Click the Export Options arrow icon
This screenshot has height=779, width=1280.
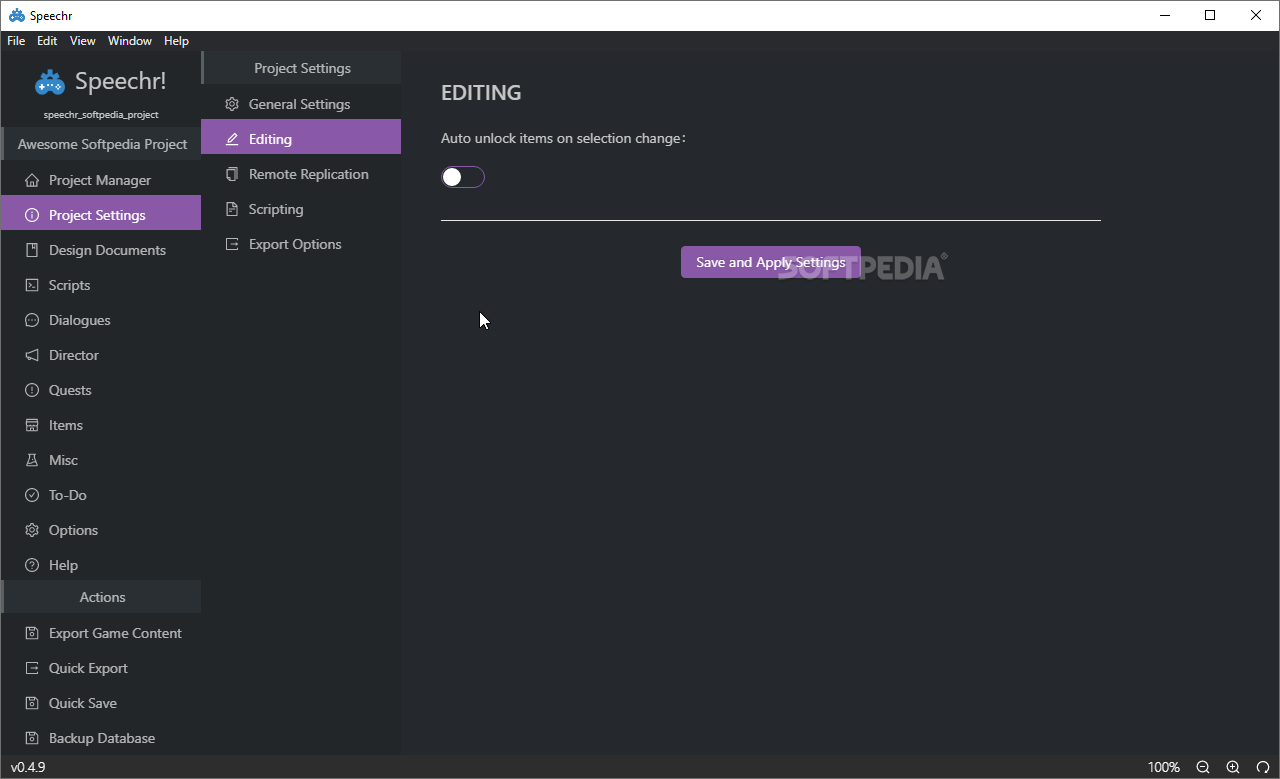point(232,244)
